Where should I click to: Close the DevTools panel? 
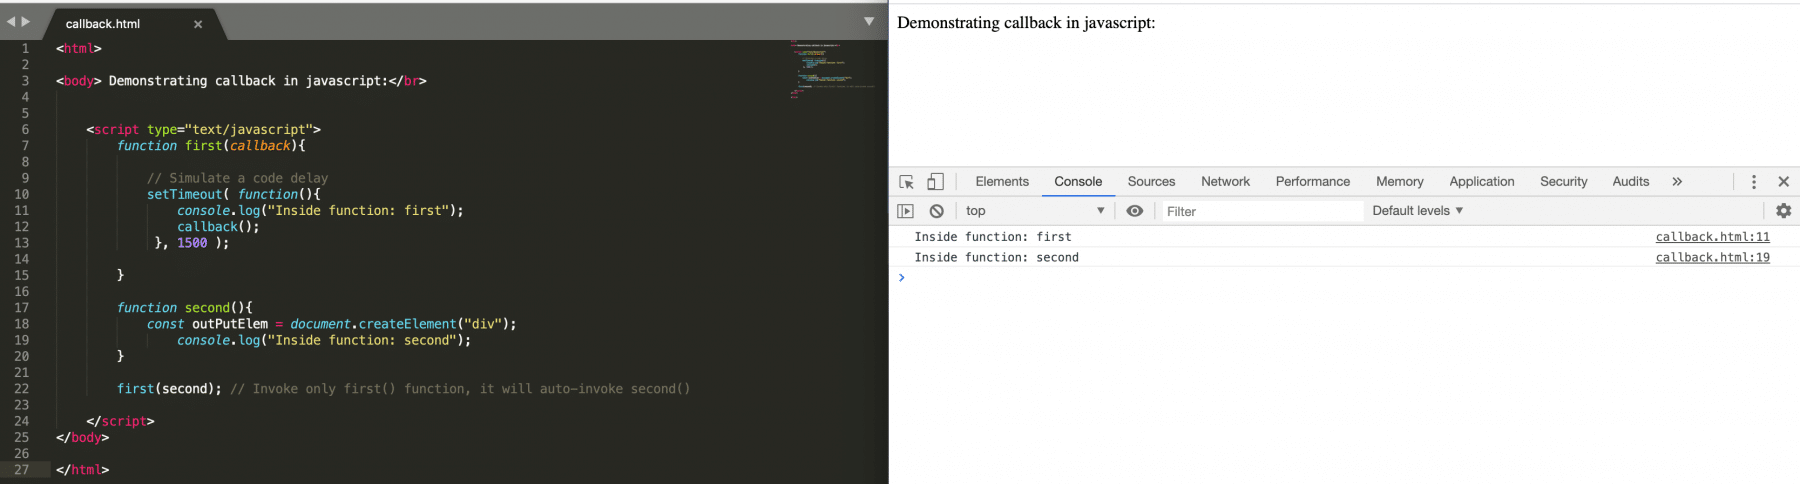click(1783, 182)
